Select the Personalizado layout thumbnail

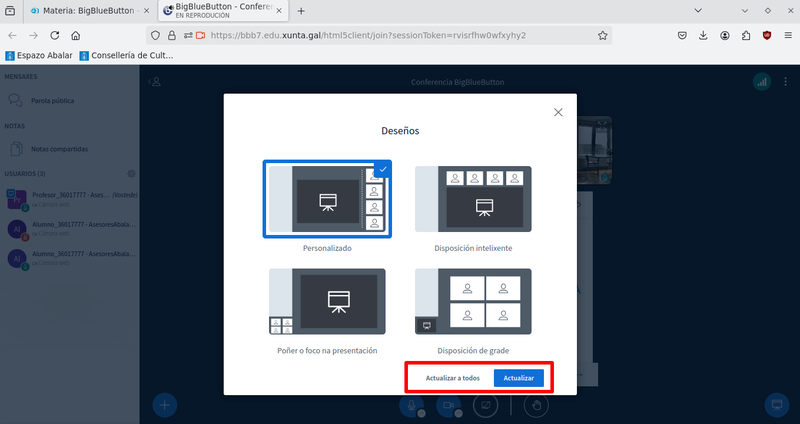tap(327, 199)
